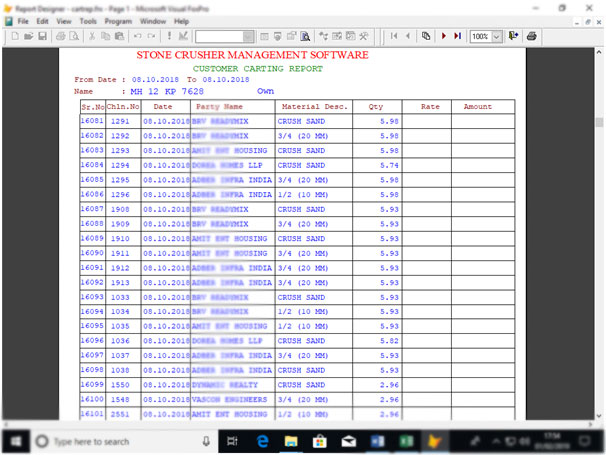Viewport: 606px width, 455px height.
Task: Click challan number 1550
Action: [x=120, y=385]
